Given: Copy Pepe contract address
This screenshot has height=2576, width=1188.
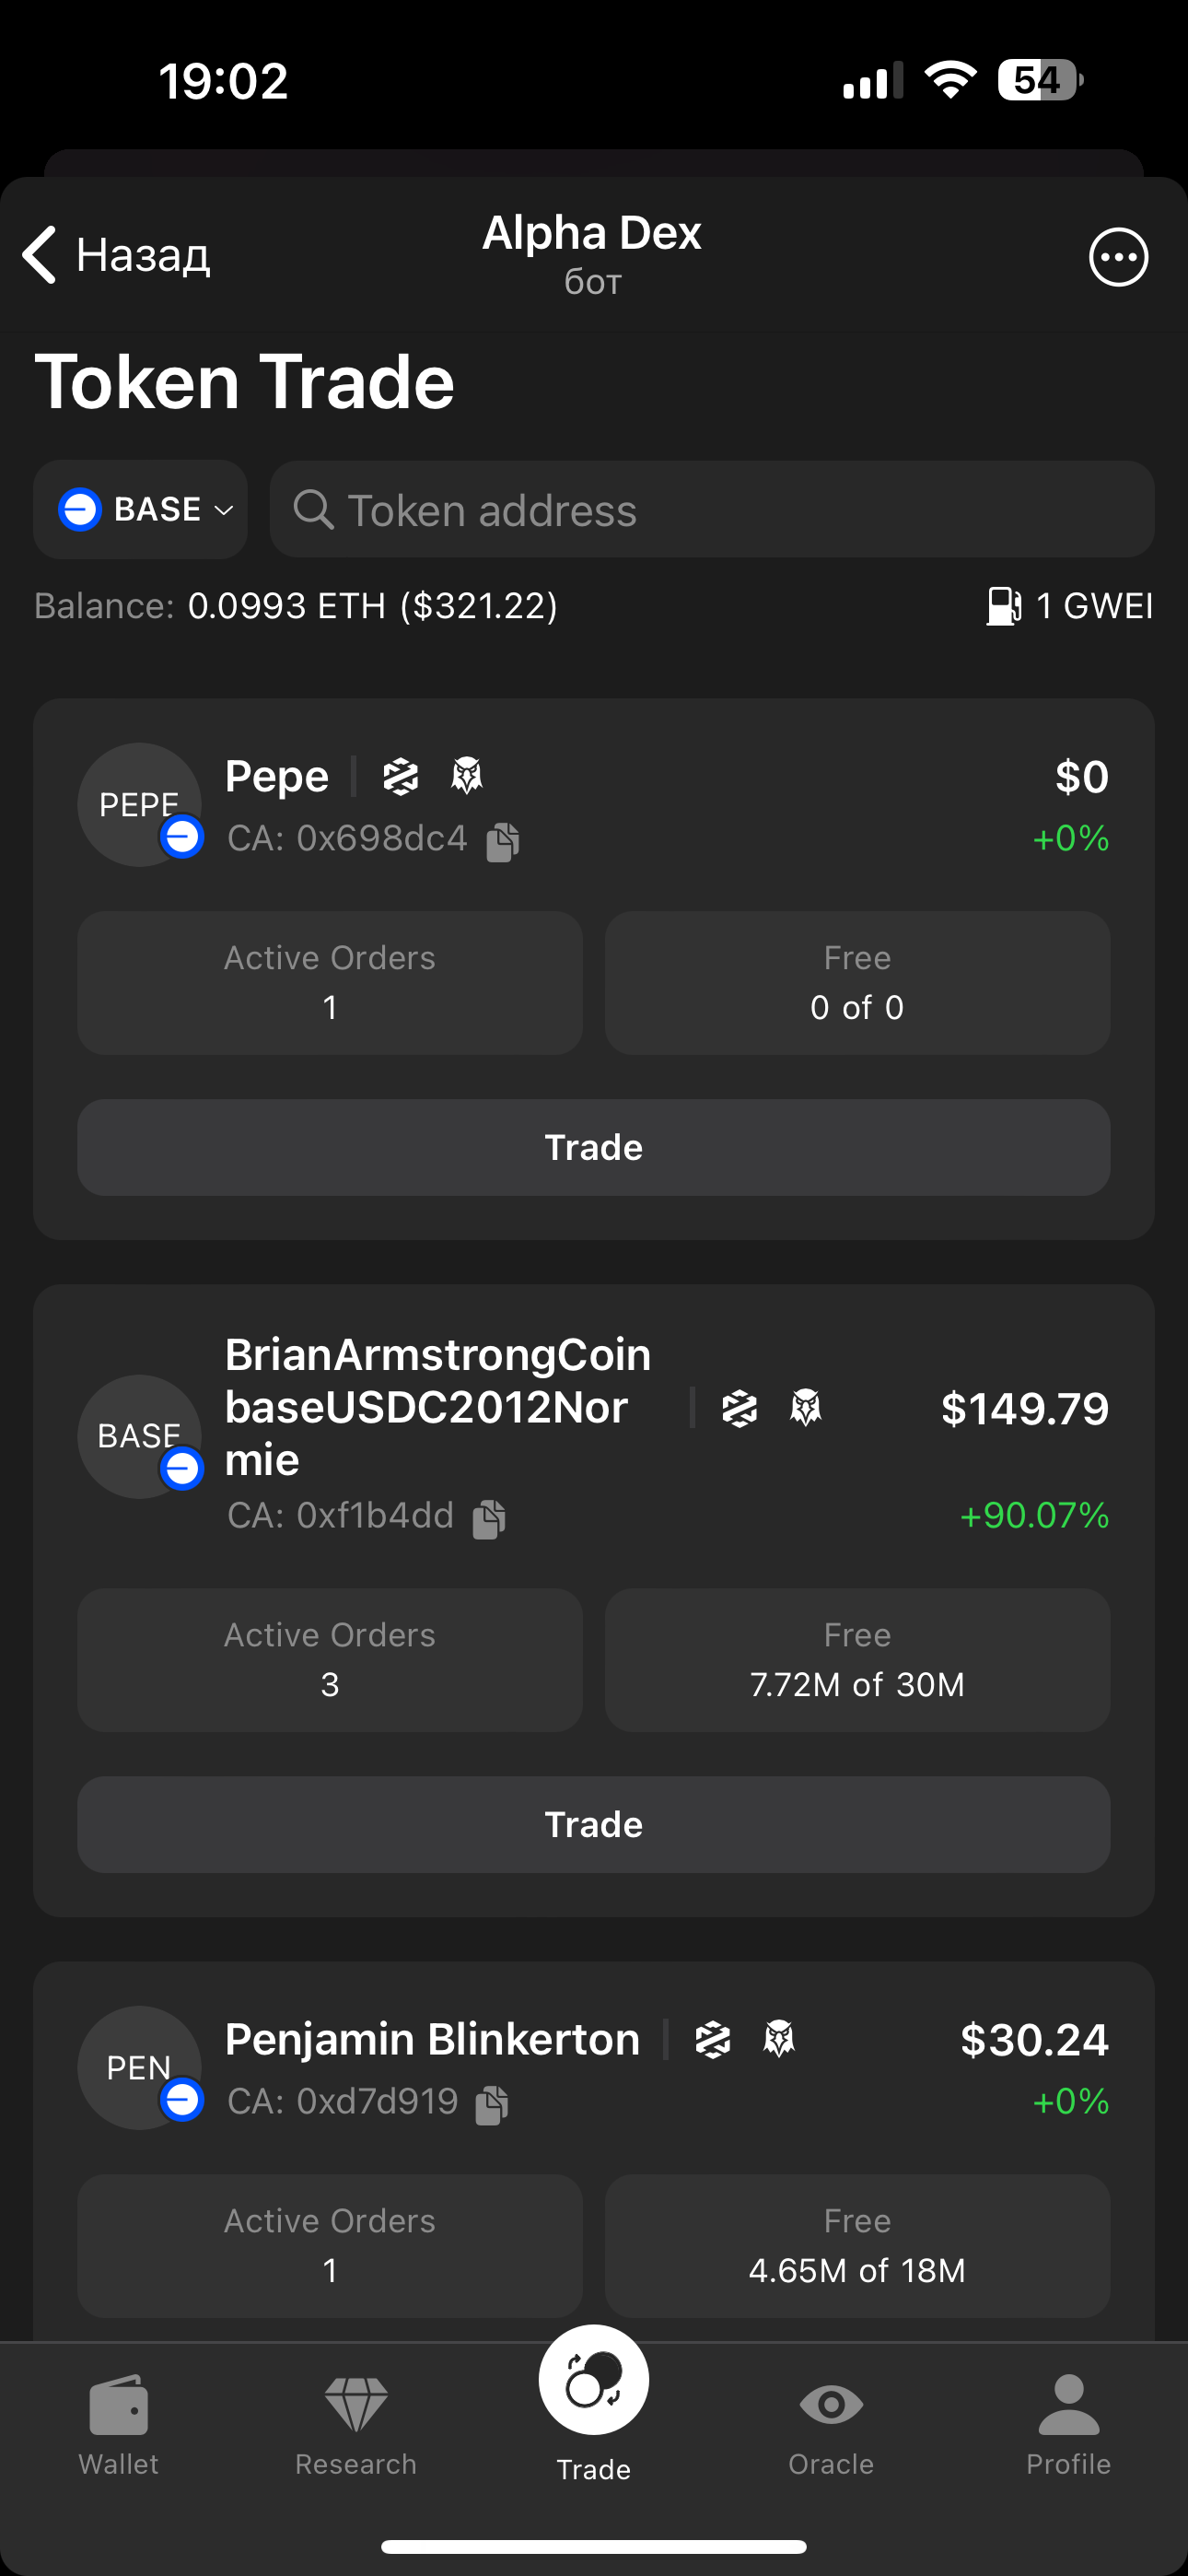Looking at the screenshot, I should pyautogui.click(x=503, y=841).
